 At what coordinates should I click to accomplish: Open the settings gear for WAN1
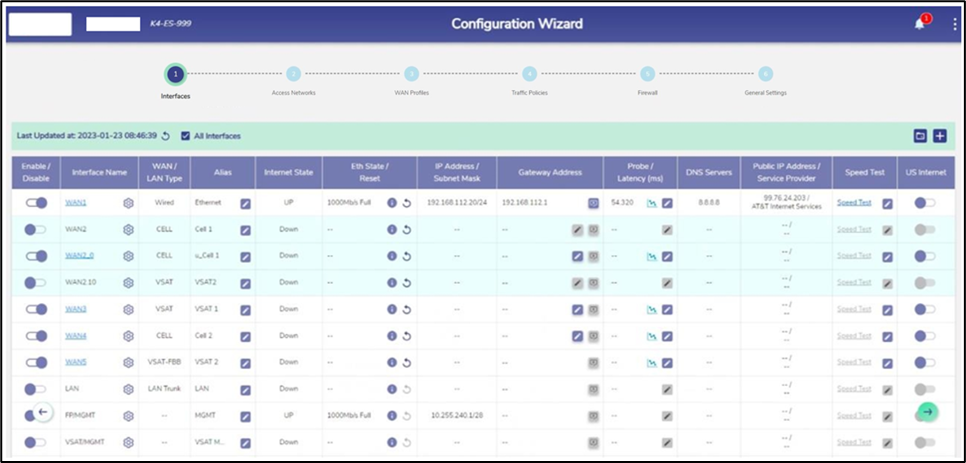point(129,203)
